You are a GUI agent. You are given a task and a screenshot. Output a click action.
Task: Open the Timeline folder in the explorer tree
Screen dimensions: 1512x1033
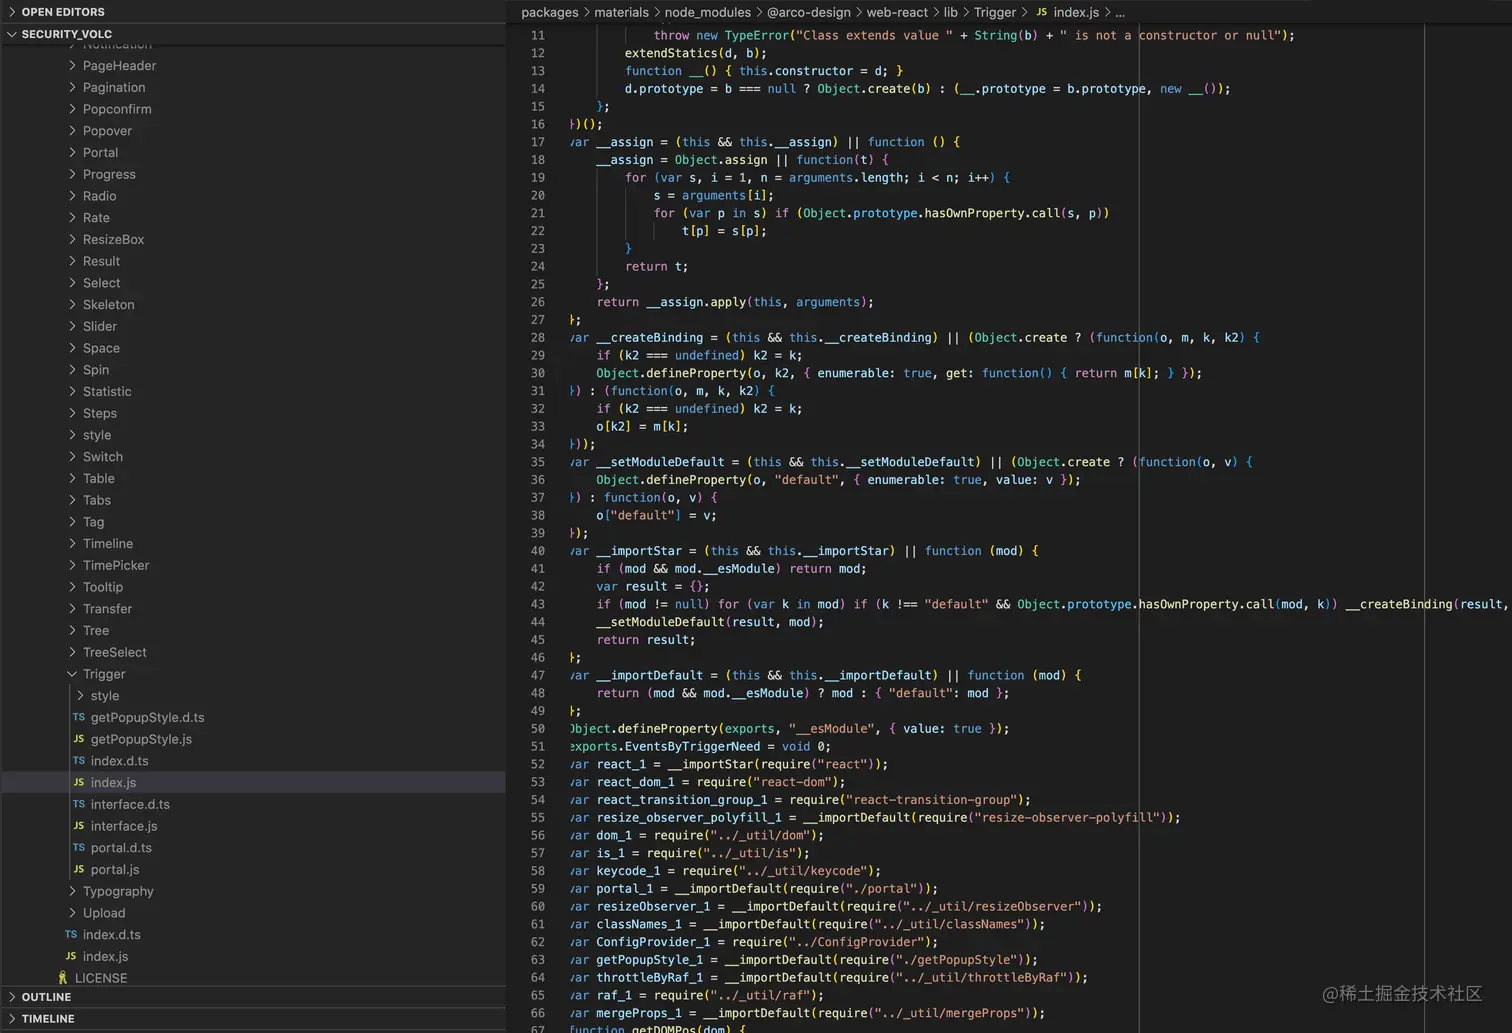tap(107, 543)
